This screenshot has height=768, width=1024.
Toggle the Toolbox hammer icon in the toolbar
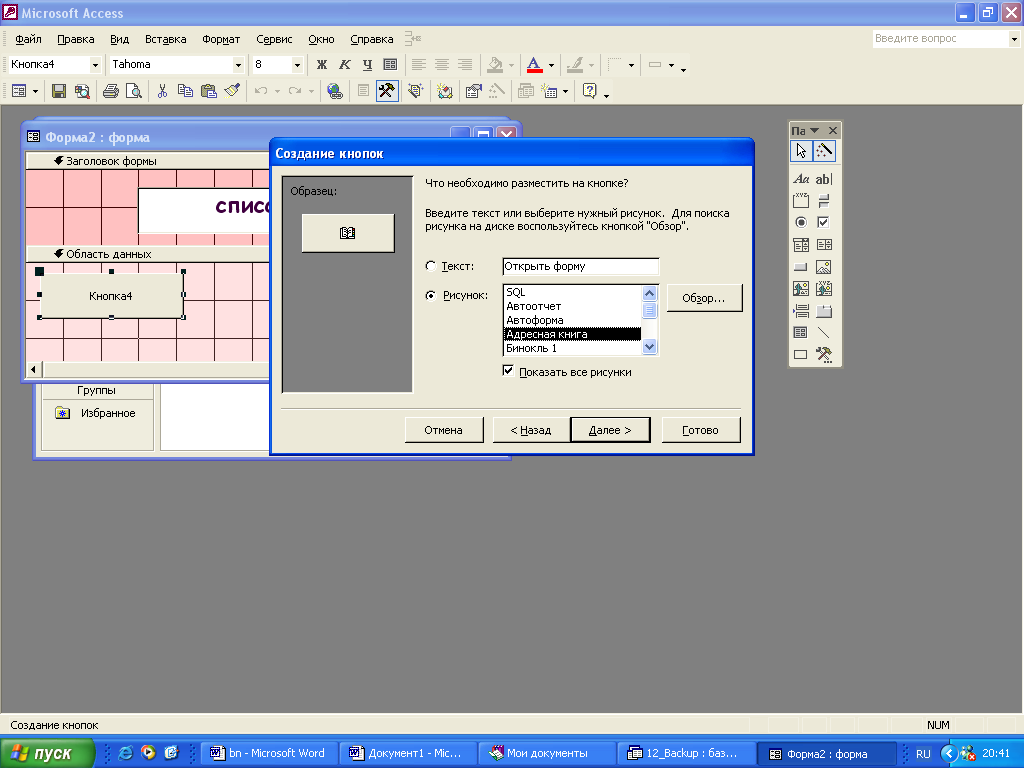tap(387, 91)
